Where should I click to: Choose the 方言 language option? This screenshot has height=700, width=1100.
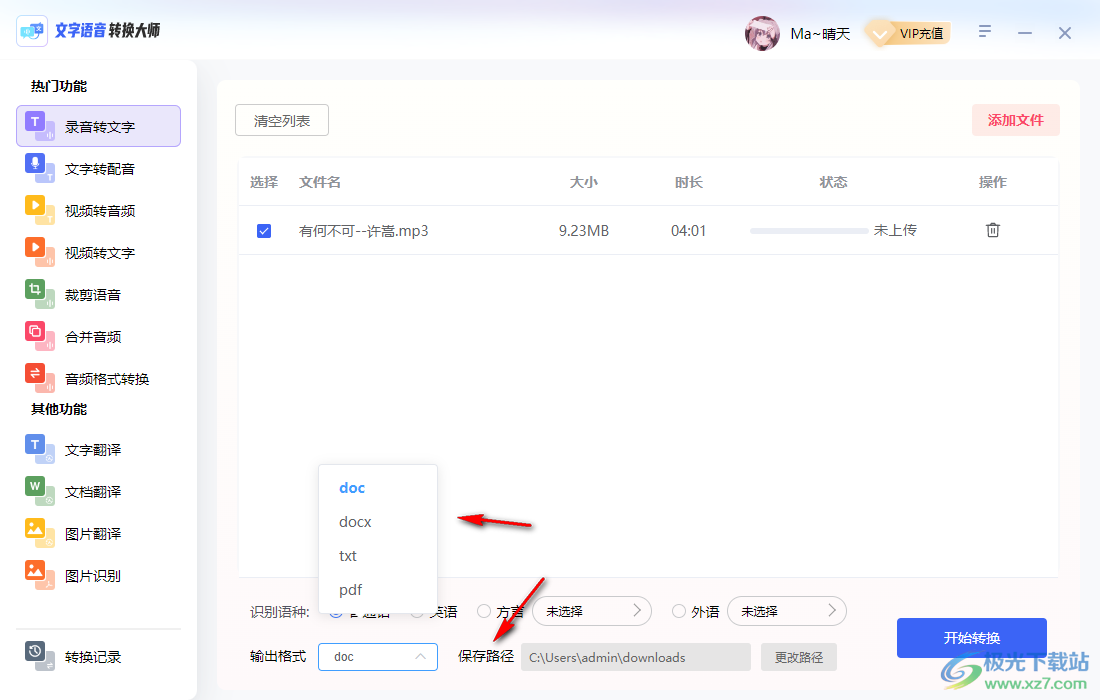(x=484, y=611)
